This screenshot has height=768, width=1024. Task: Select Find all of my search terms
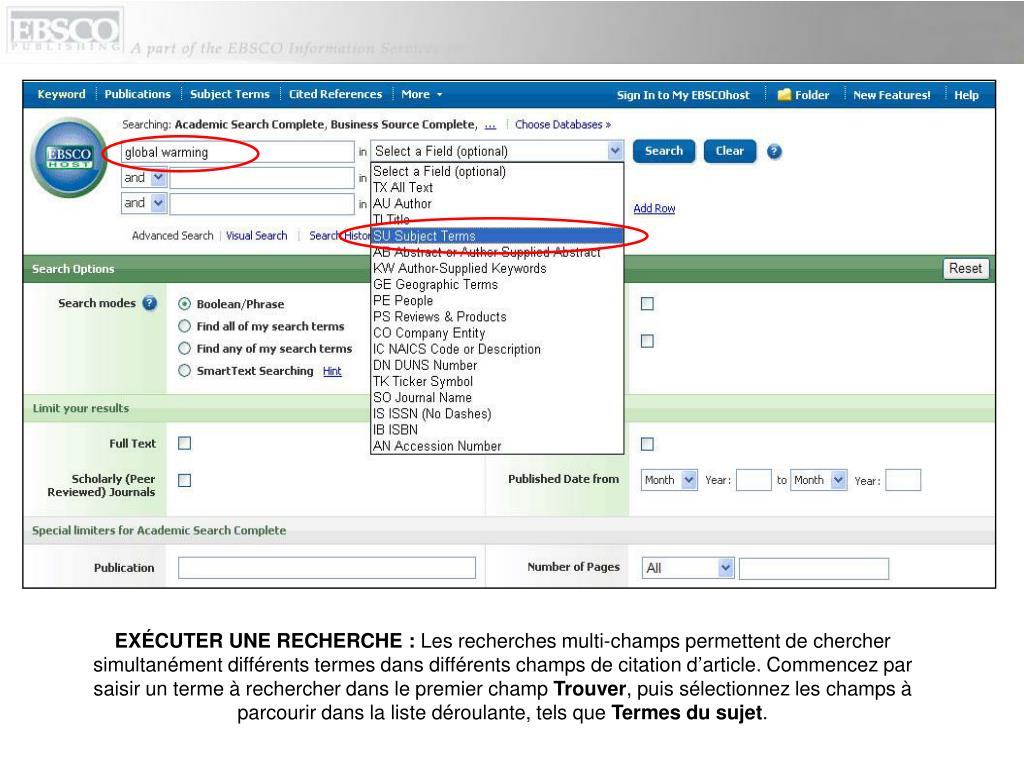click(x=185, y=326)
